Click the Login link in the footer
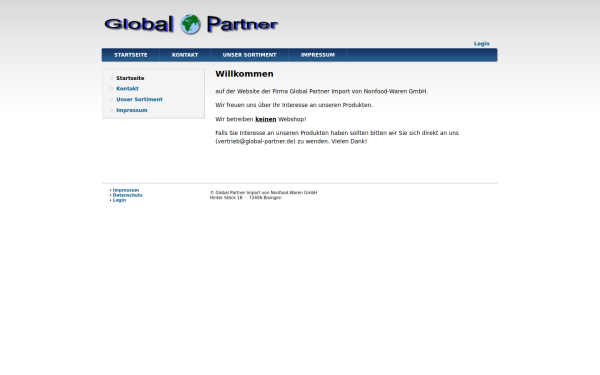Image resolution: width=600 pixels, height=375 pixels. click(x=119, y=200)
